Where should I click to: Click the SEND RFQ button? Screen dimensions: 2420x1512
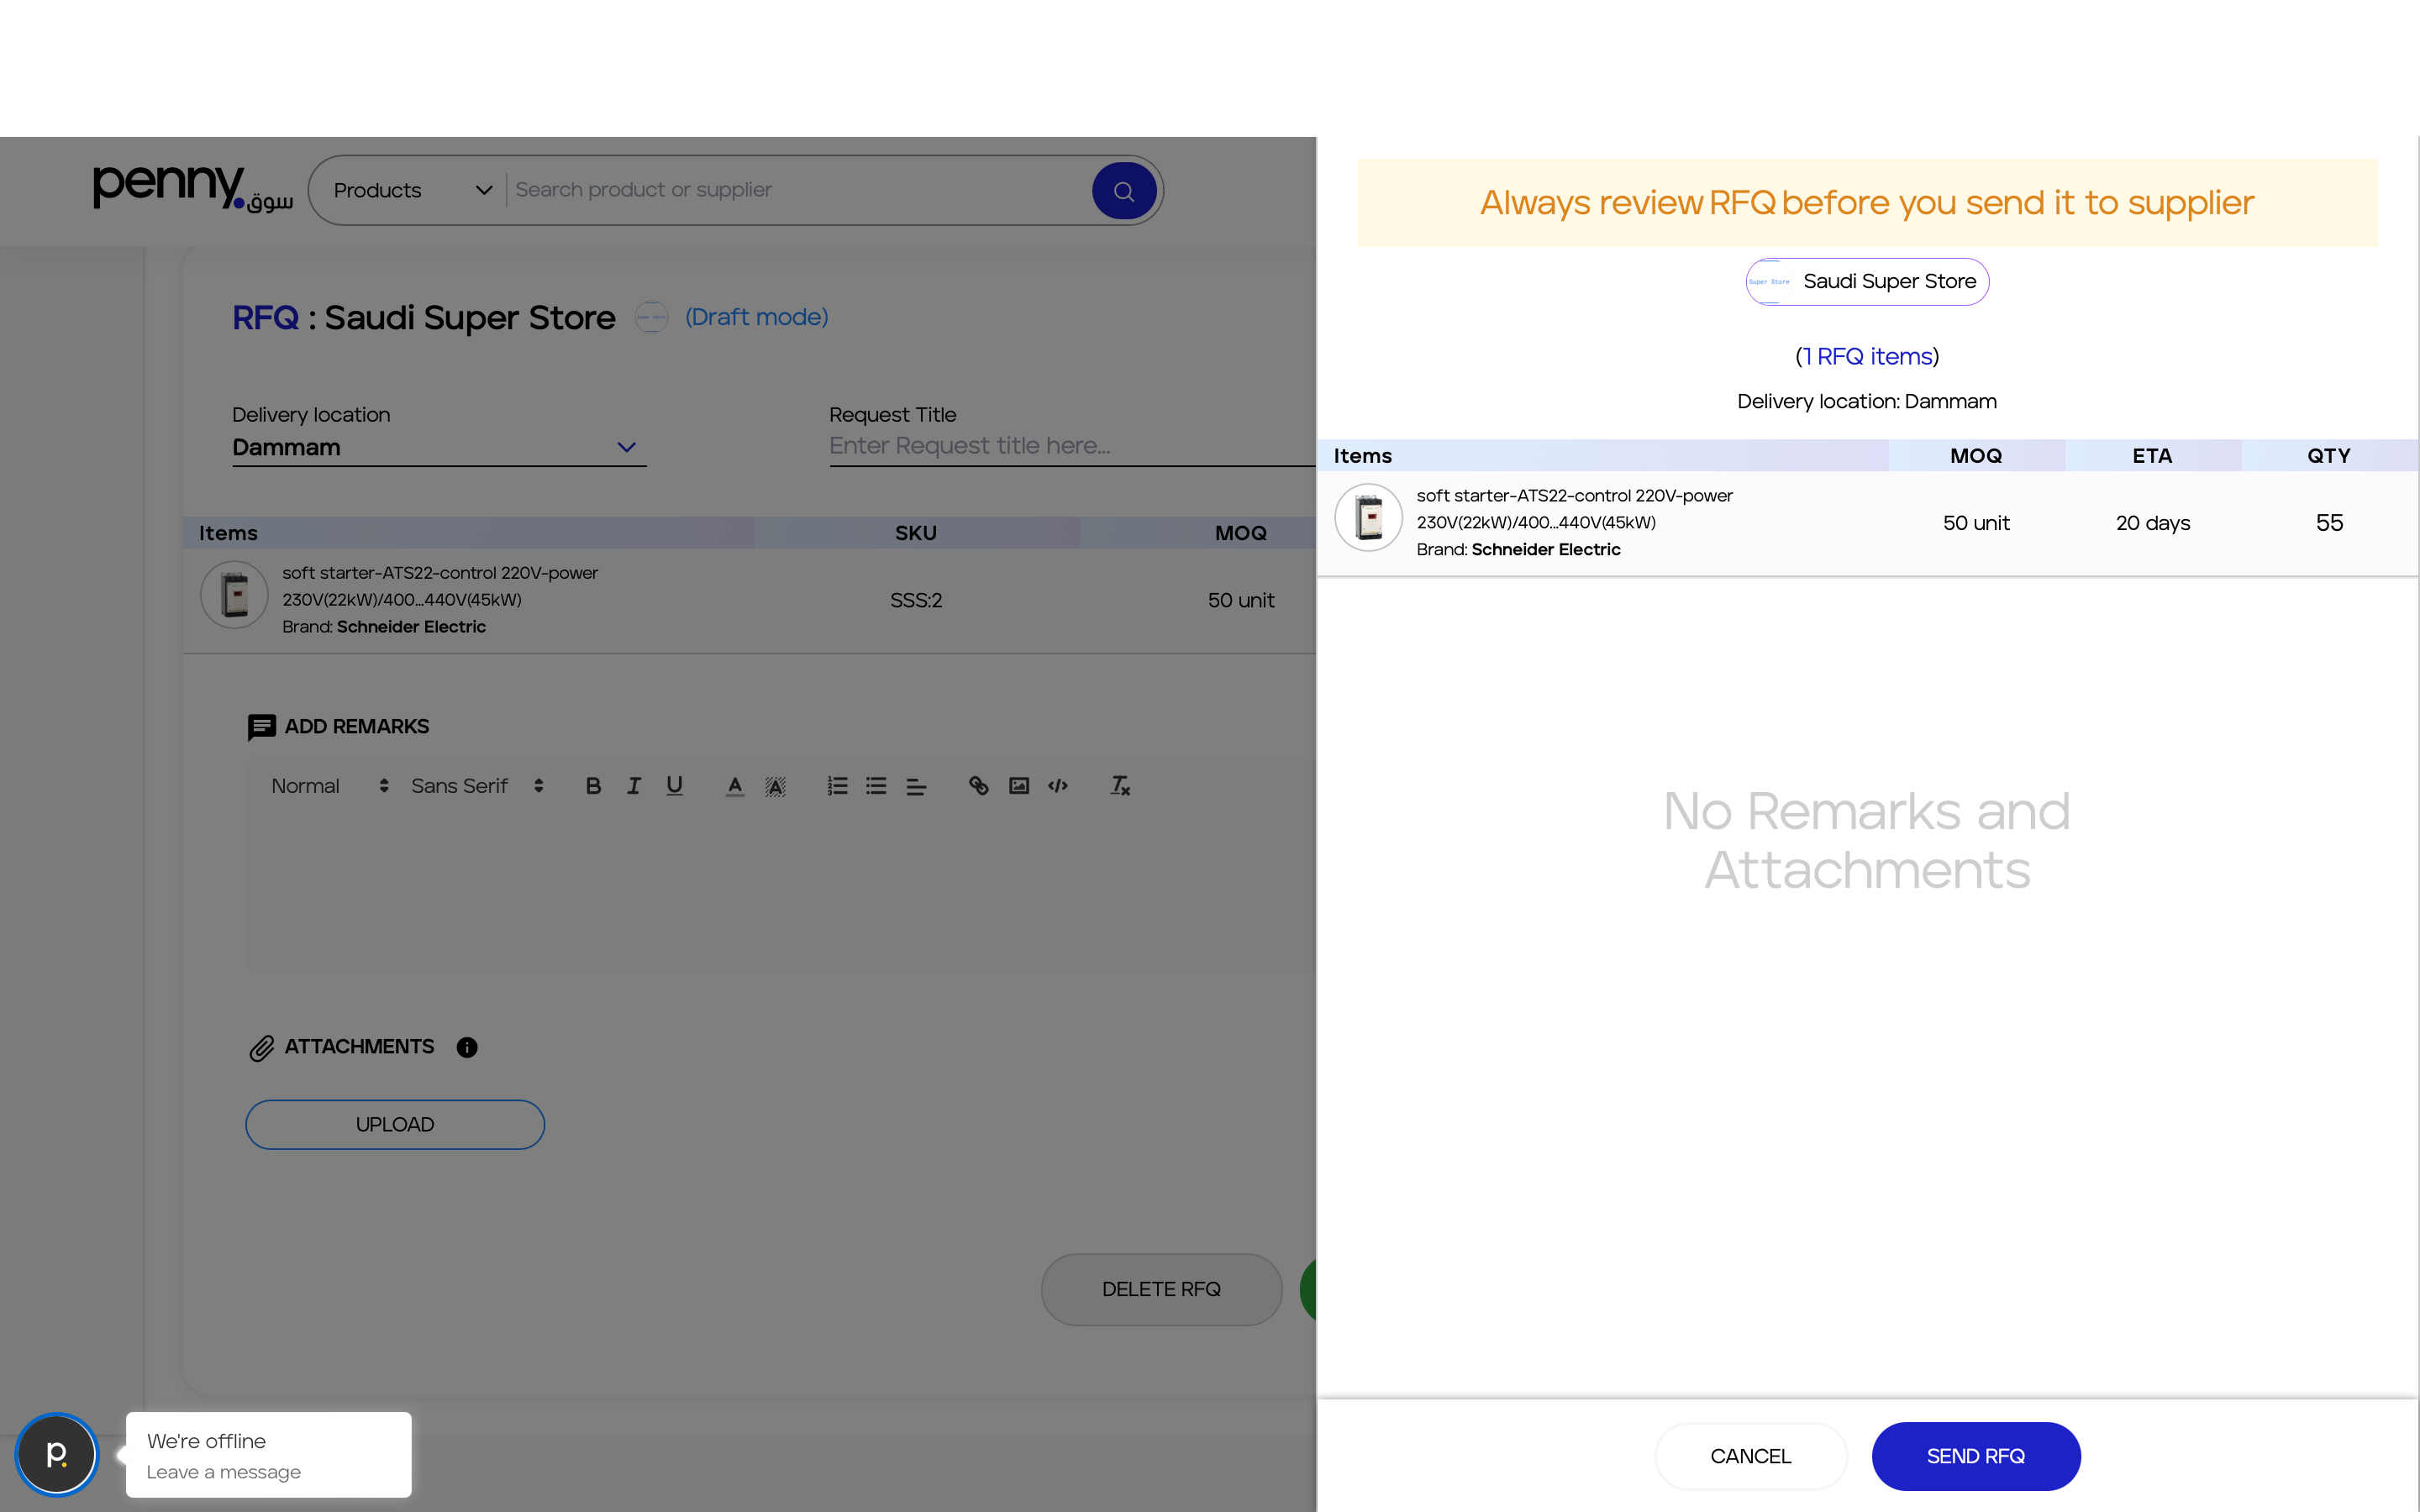point(1976,1457)
